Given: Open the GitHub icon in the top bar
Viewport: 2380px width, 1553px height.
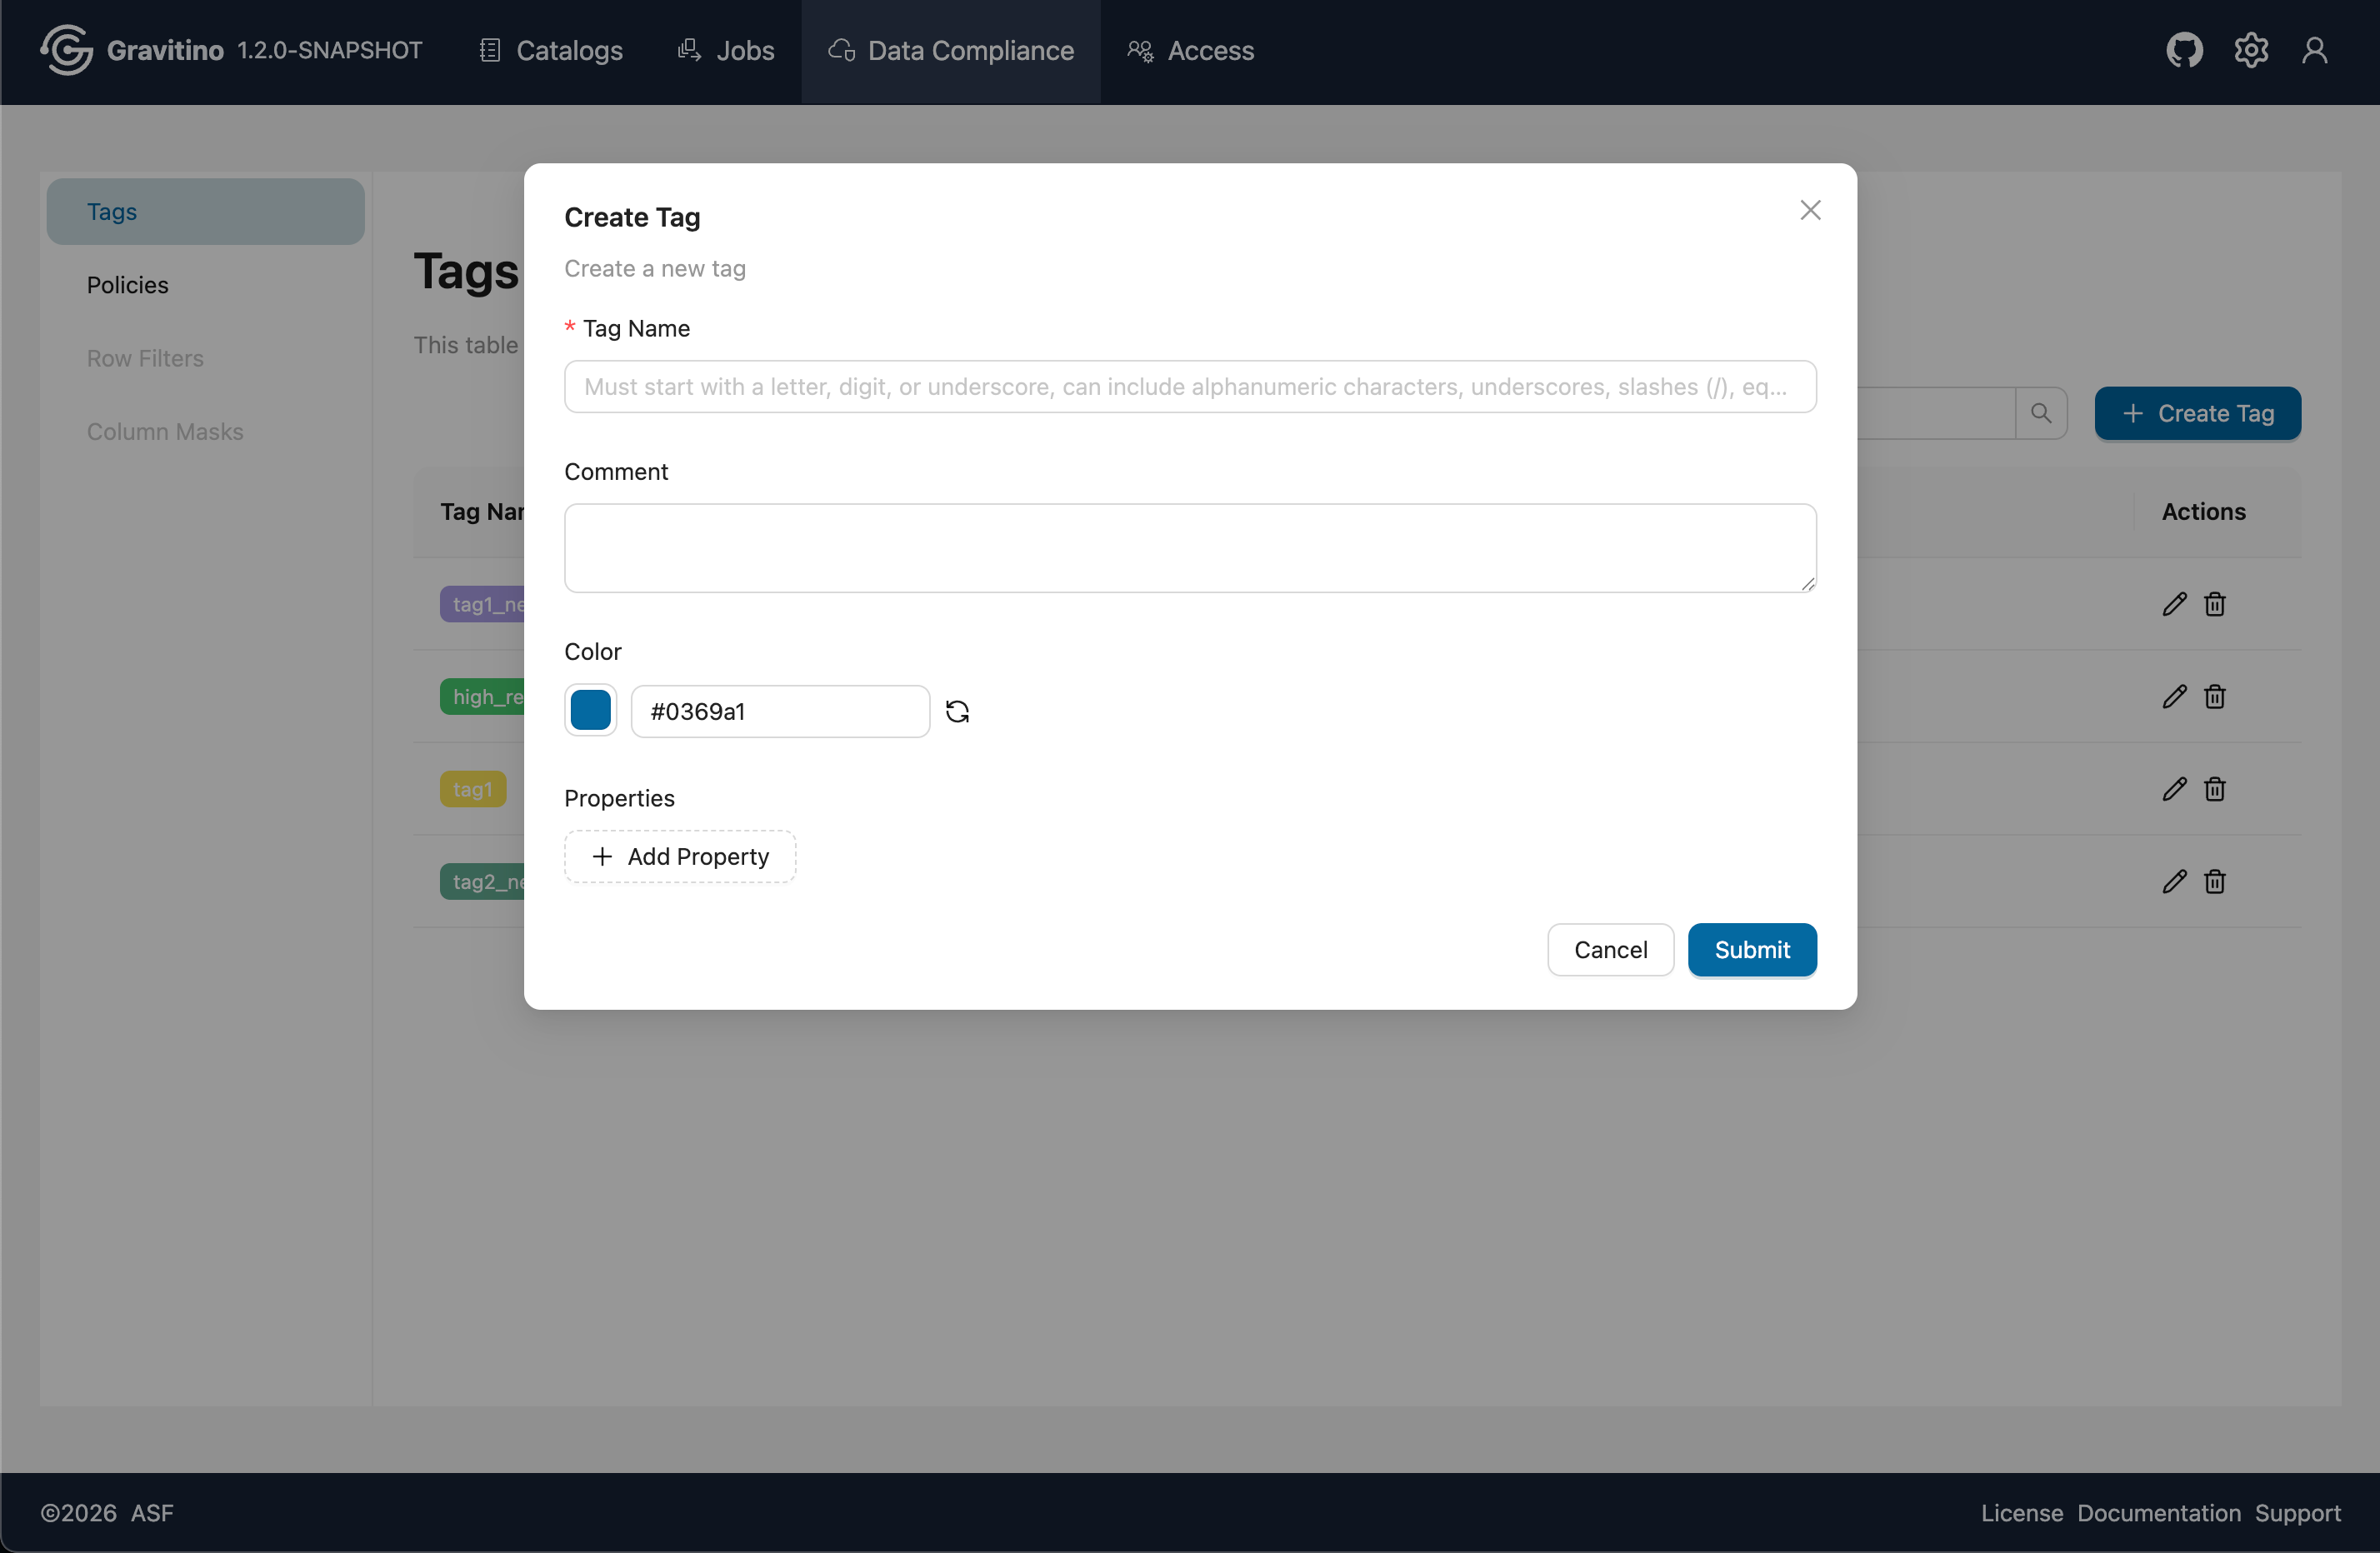Looking at the screenshot, I should pyautogui.click(x=2185, y=50).
